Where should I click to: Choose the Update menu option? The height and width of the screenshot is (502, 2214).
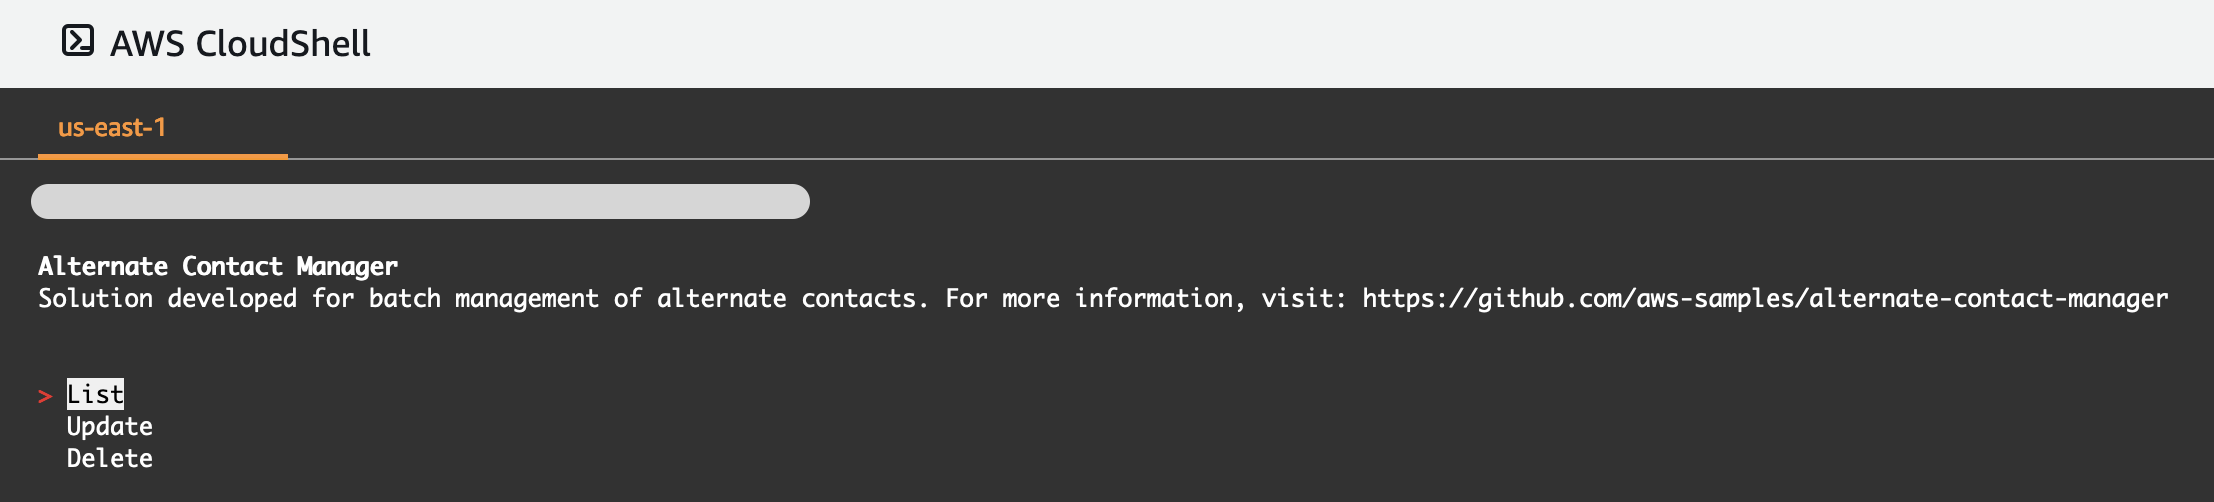click(110, 426)
